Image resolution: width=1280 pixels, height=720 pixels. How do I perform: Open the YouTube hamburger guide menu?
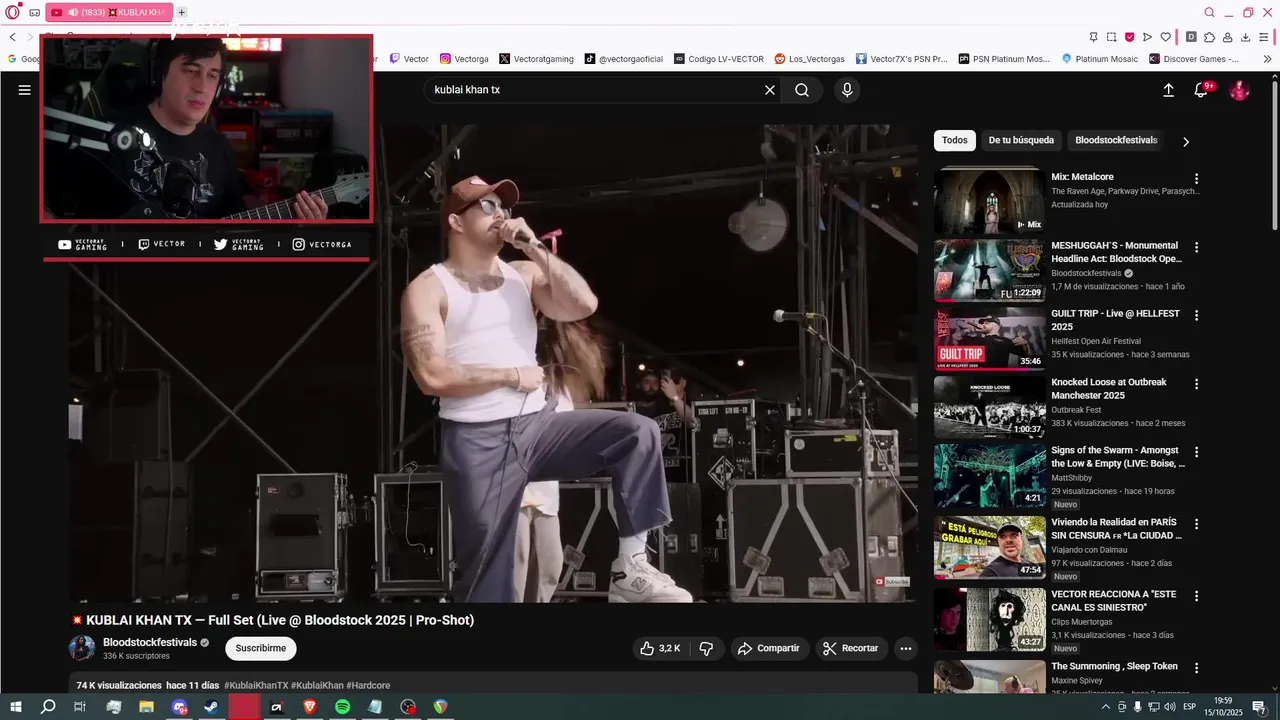coord(24,90)
